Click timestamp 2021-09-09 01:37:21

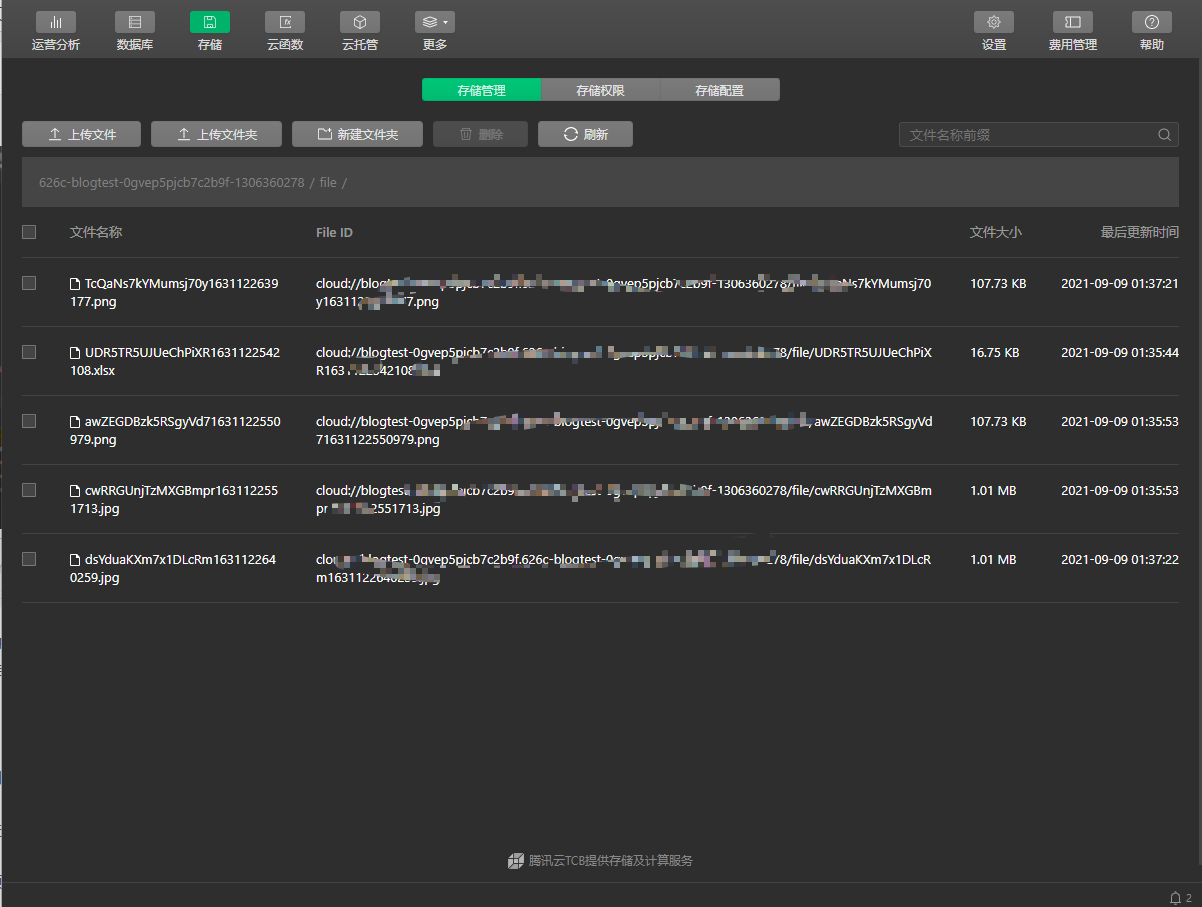(x=1120, y=284)
